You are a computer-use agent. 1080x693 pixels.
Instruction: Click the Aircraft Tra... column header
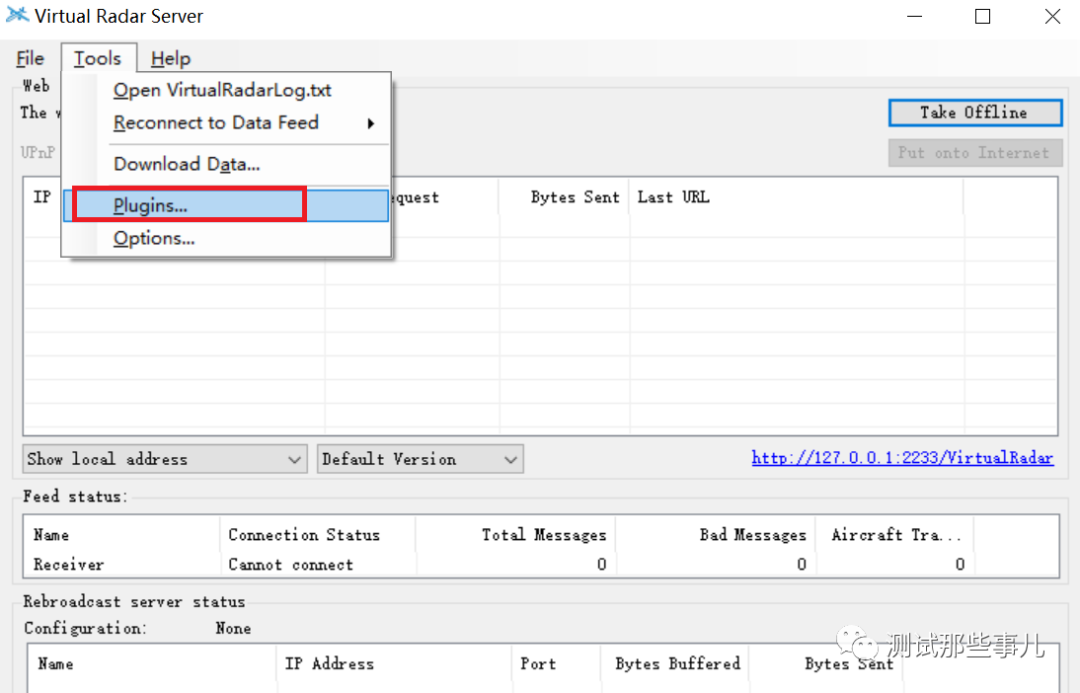[895, 535]
